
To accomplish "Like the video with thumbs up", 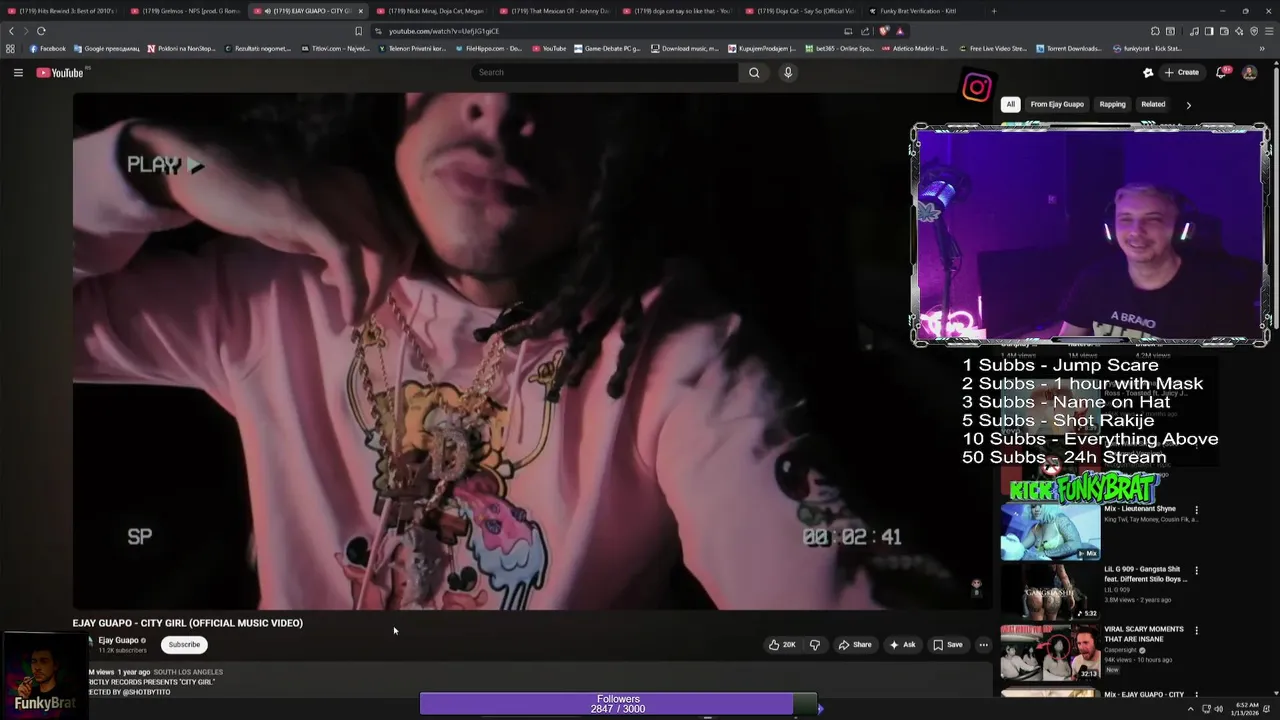I will [x=782, y=645].
